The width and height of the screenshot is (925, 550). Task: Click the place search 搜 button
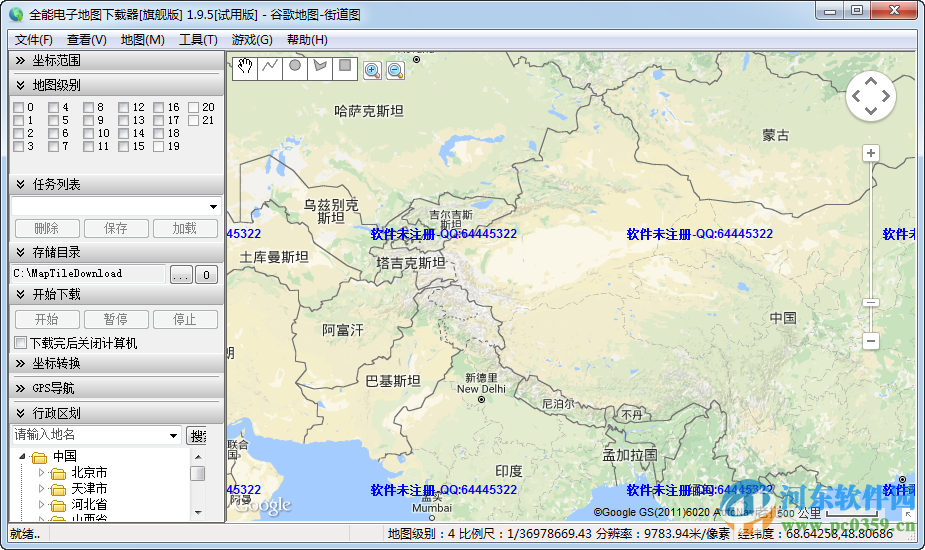196,436
